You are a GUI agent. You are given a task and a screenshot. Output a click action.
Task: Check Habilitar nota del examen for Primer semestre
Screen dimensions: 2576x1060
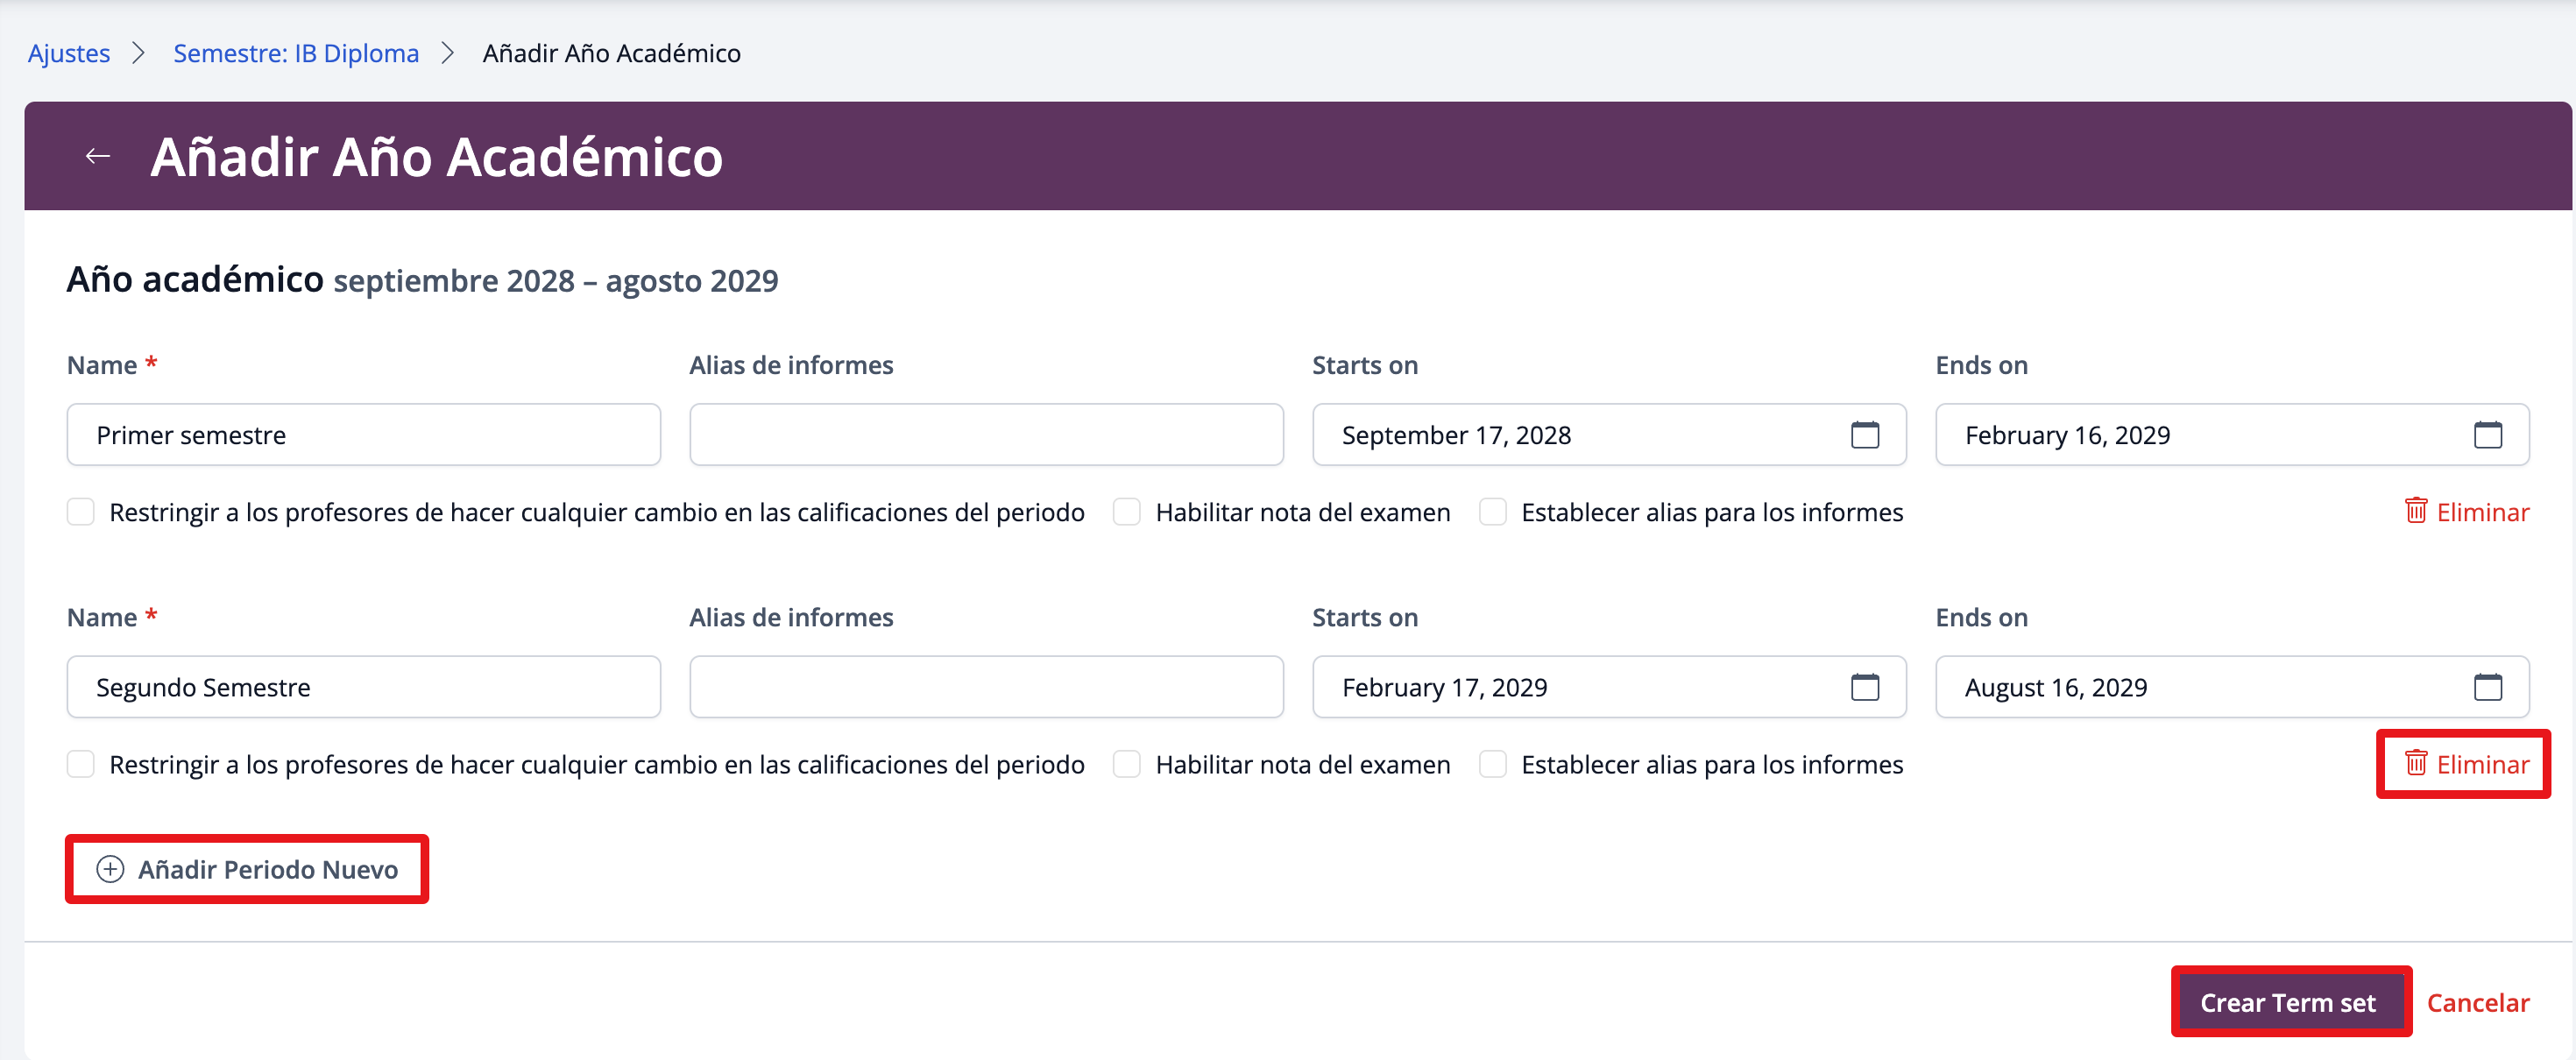click(1127, 512)
